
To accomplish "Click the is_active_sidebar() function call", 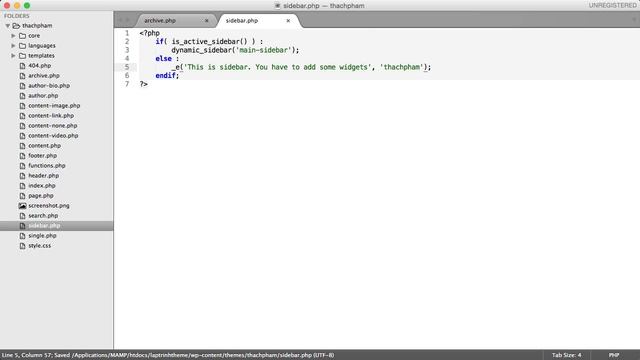I will pos(209,42).
